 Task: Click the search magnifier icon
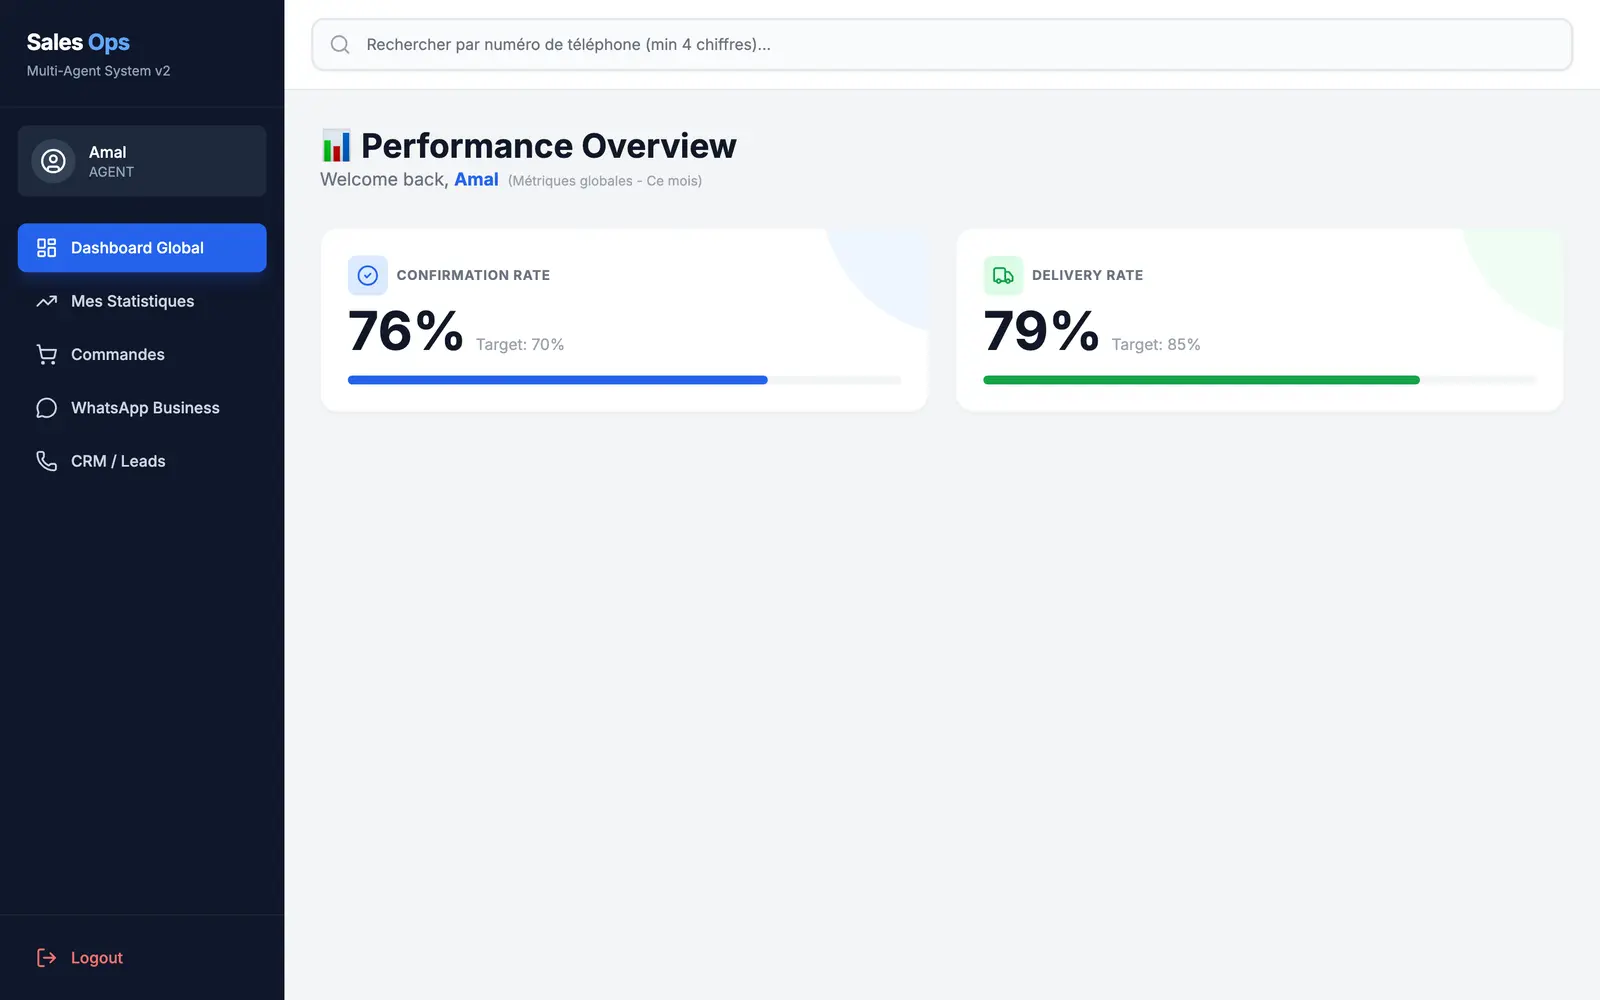340,44
